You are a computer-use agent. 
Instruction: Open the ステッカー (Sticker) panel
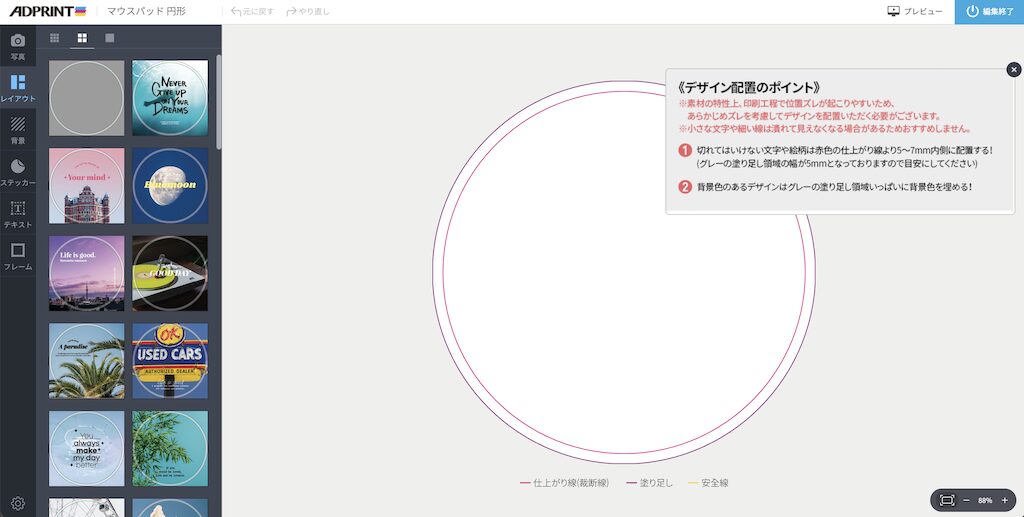(x=18, y=172)
